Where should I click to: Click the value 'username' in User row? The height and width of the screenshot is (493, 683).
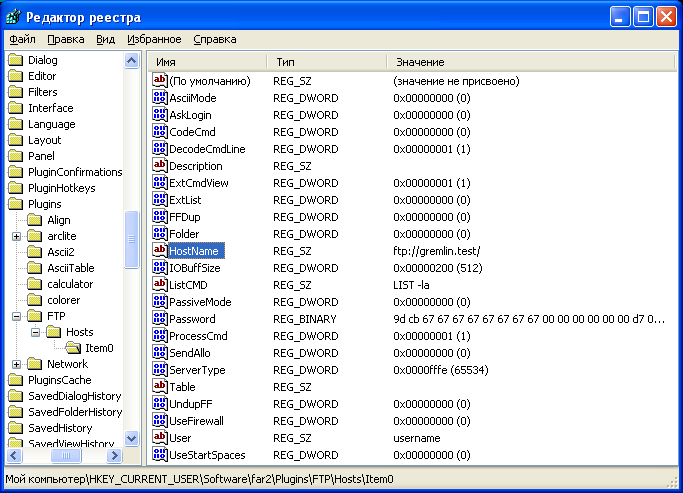pyautogui.click(x=416, y=438)
